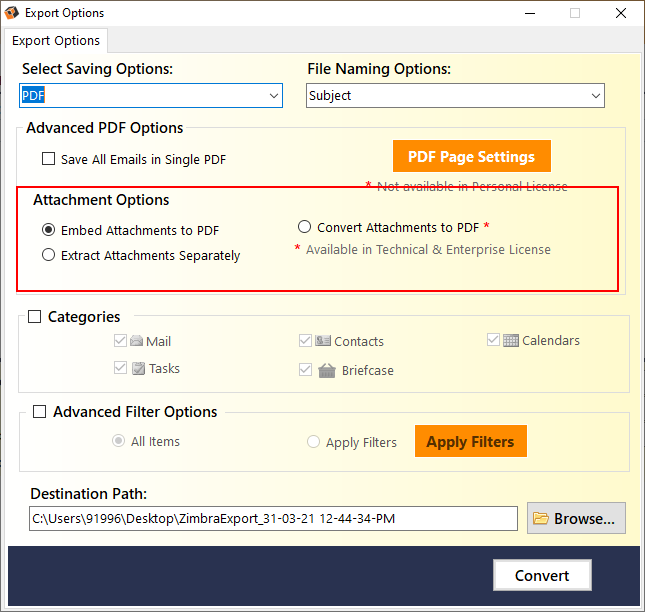Viewport: 645px width, 612px height.
Task: Click the app logo in title bar
Action: coord(12,13)
